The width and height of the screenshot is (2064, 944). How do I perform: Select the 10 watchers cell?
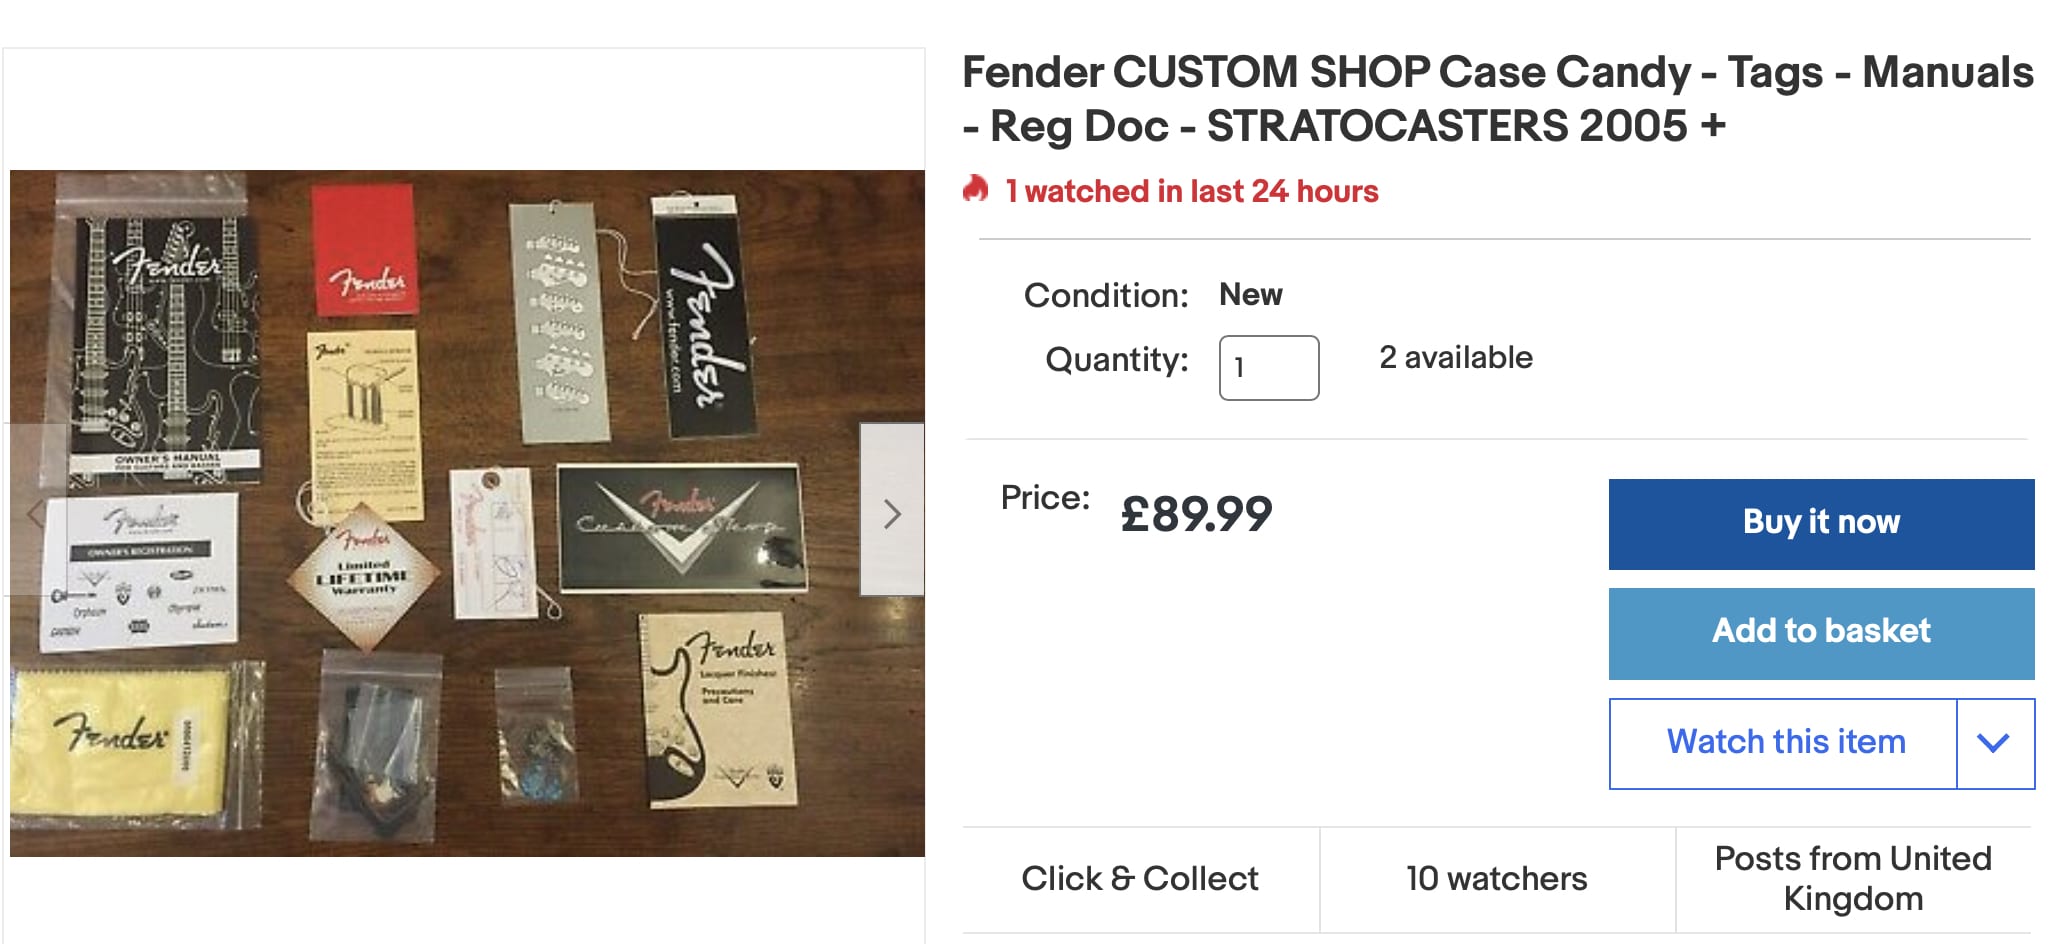tap(1496, 879)
